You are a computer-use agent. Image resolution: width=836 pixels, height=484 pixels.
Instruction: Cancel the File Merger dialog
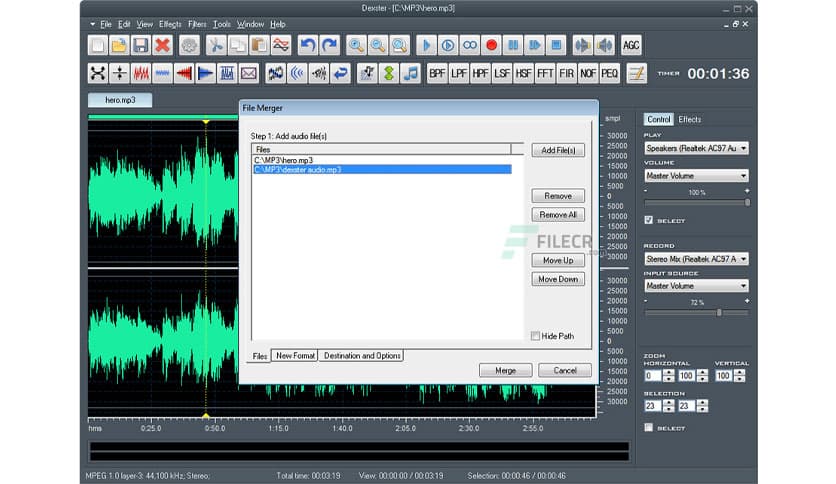pos(565,370)
